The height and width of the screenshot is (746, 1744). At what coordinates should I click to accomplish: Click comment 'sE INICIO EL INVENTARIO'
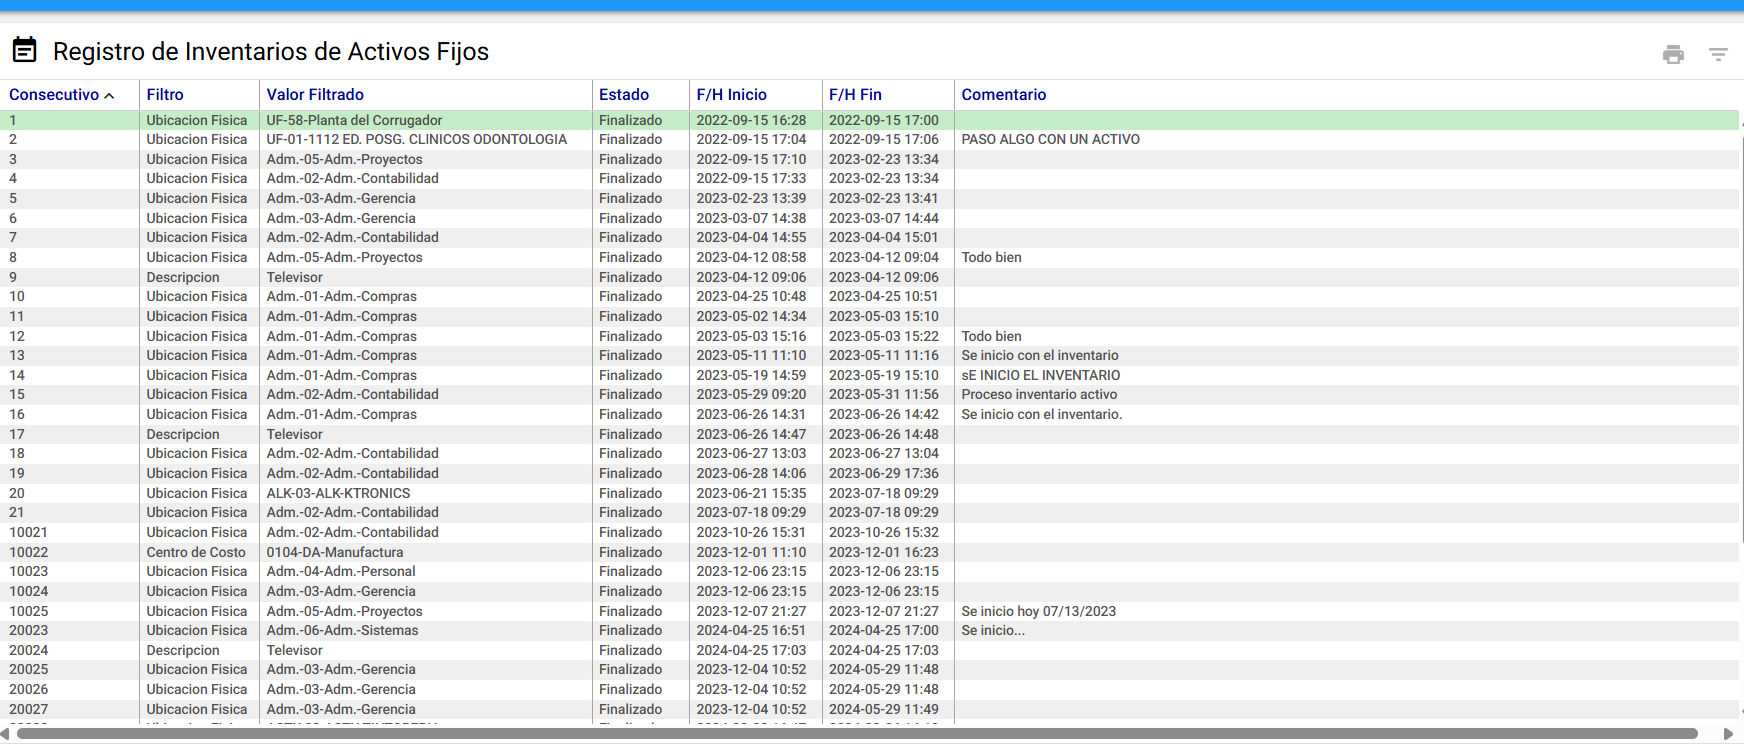point(1041,376)
